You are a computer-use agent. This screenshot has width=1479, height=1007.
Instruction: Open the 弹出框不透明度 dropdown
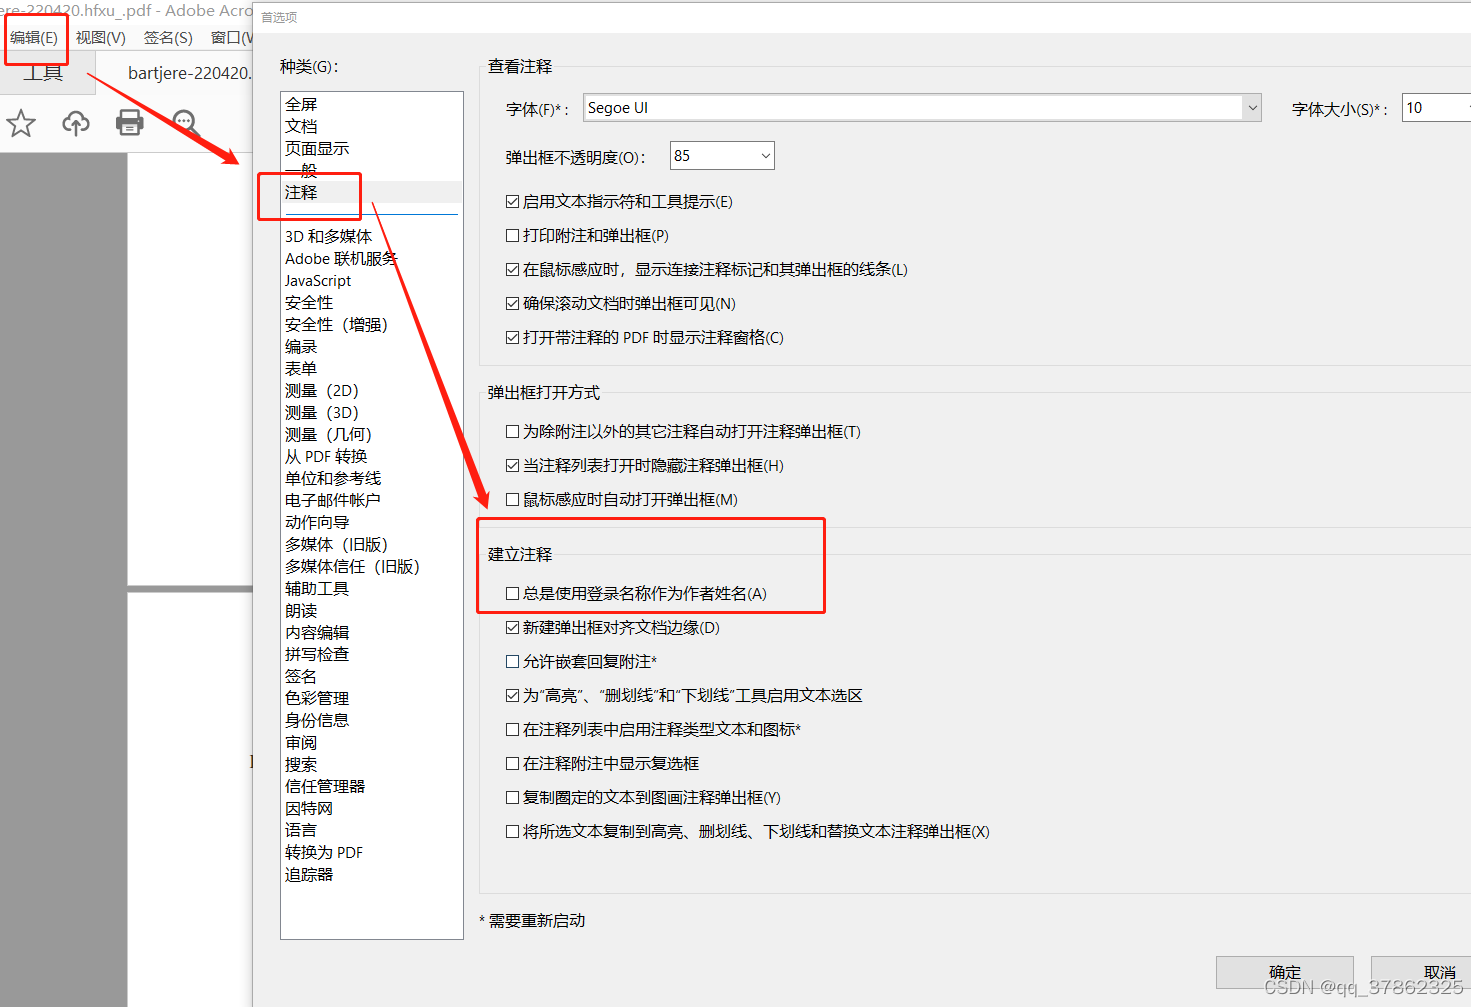pos(722,155)
